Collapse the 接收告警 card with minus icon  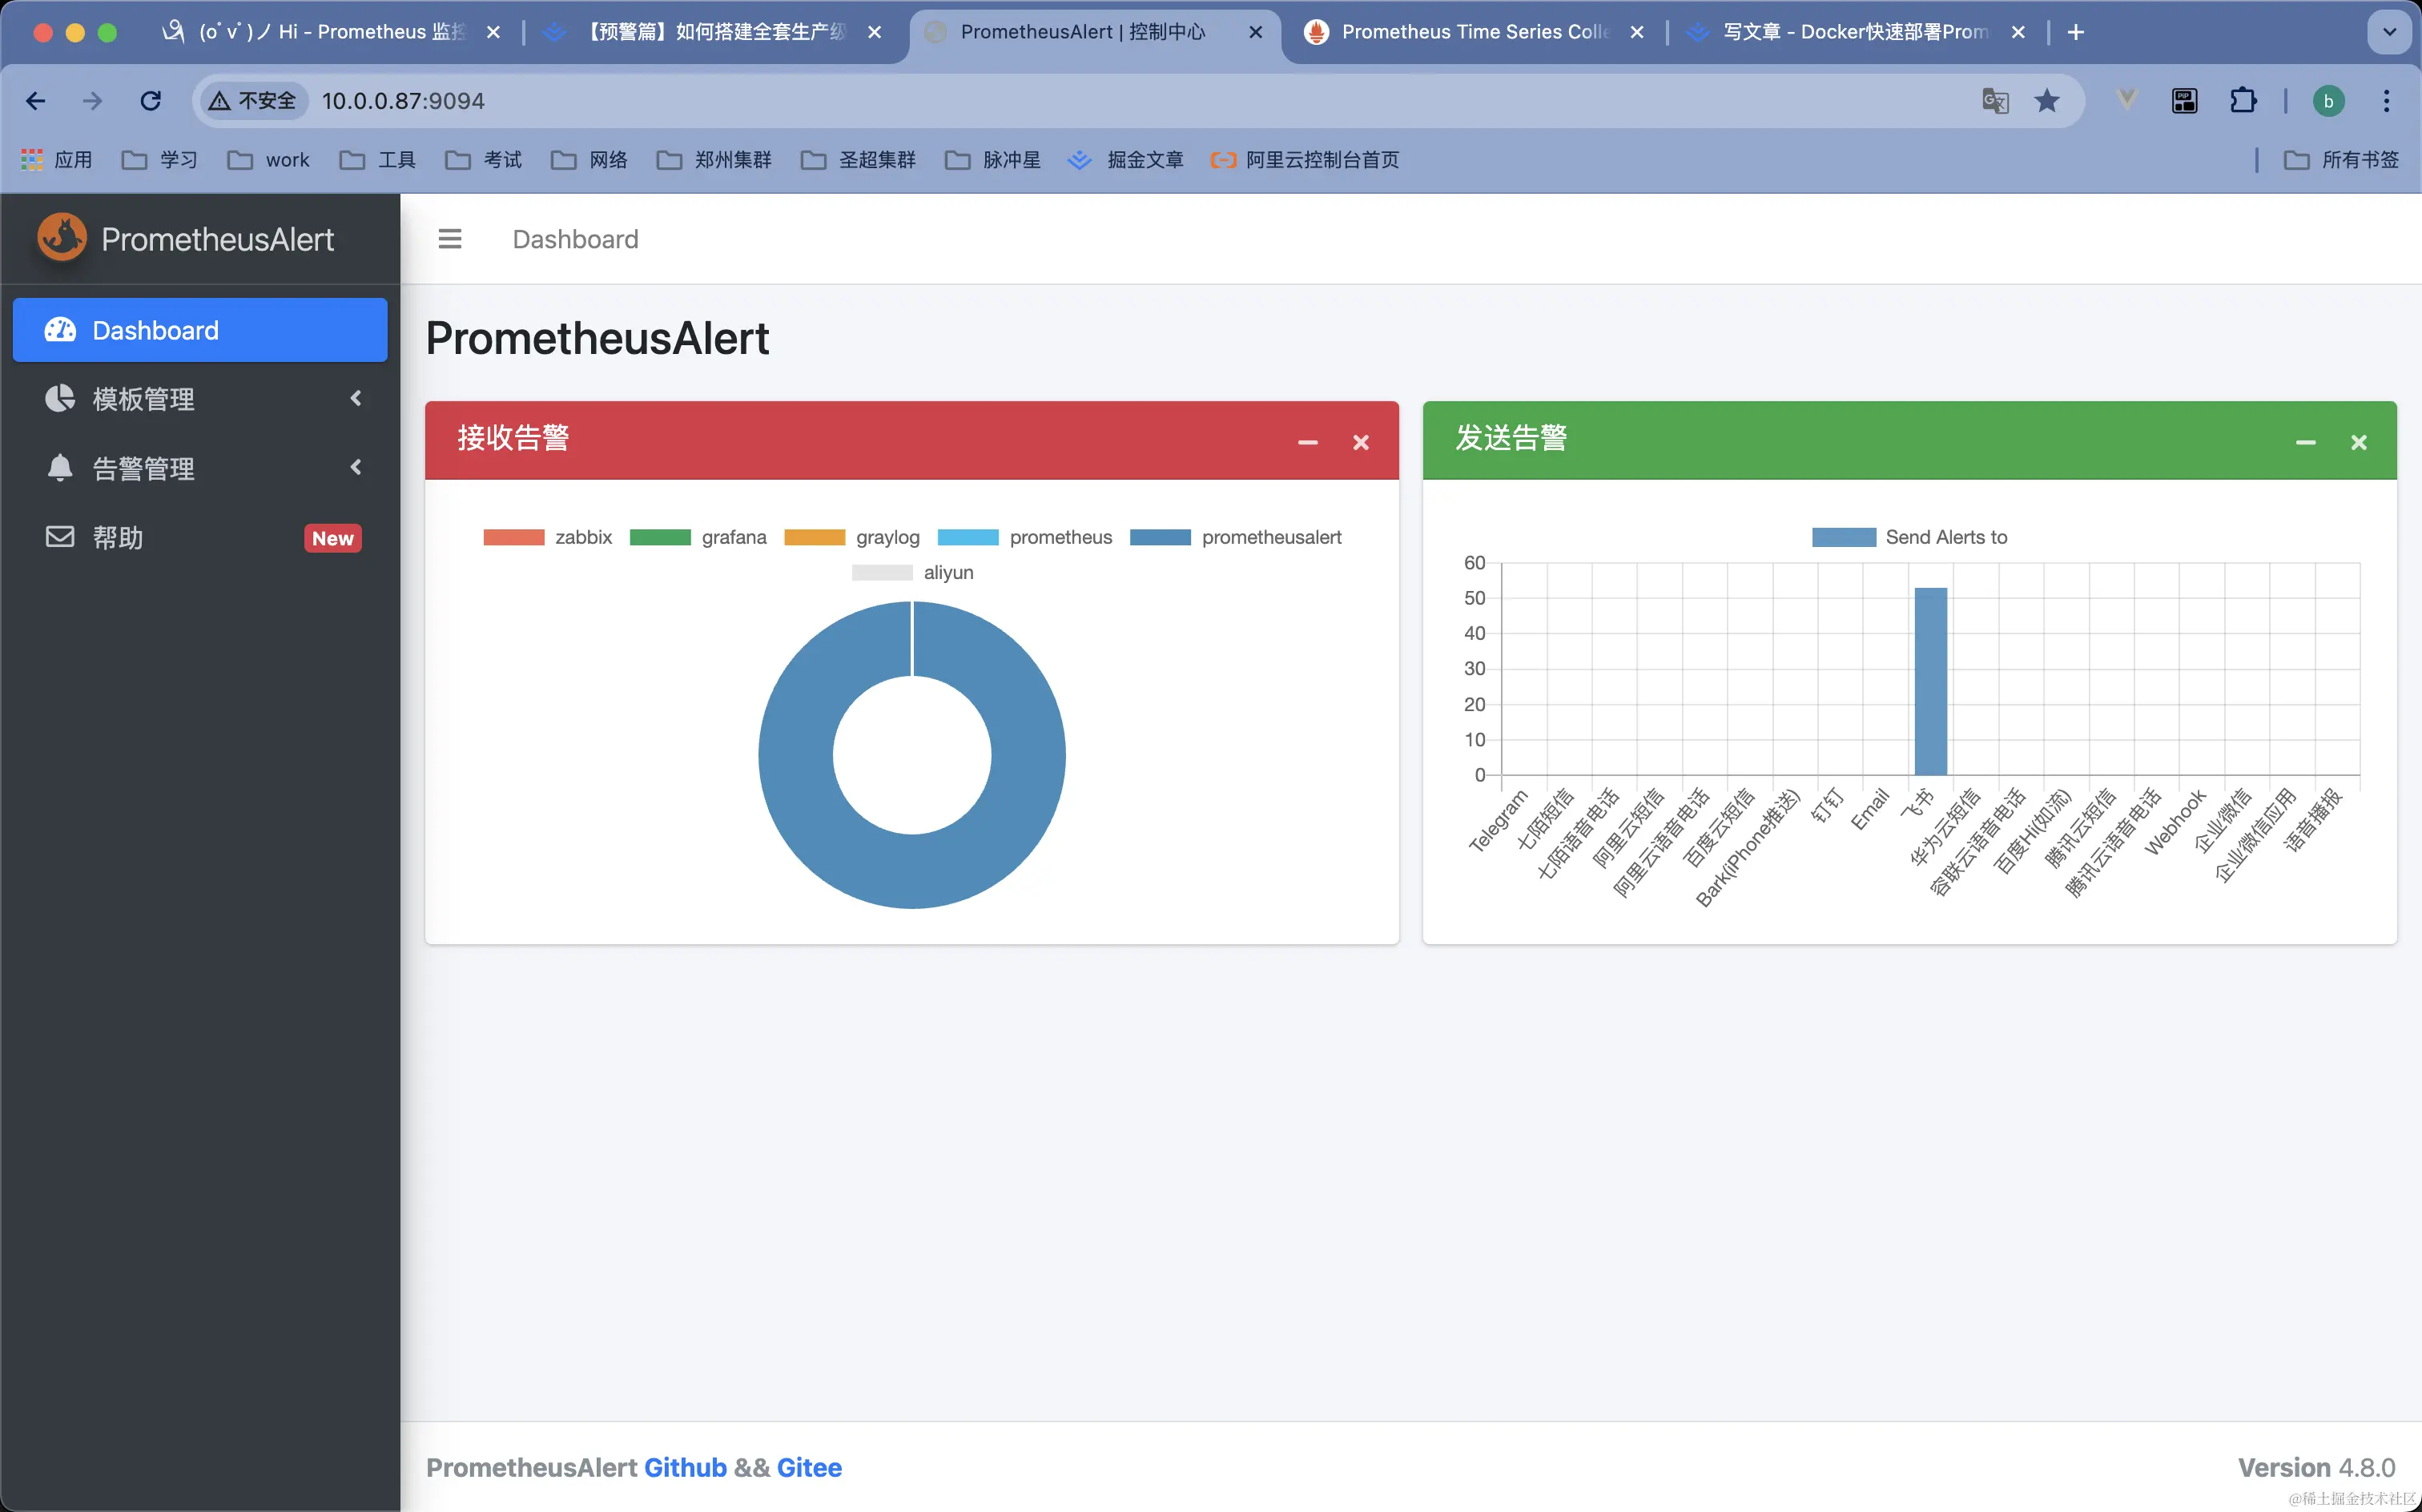[x=1307, y=442]
